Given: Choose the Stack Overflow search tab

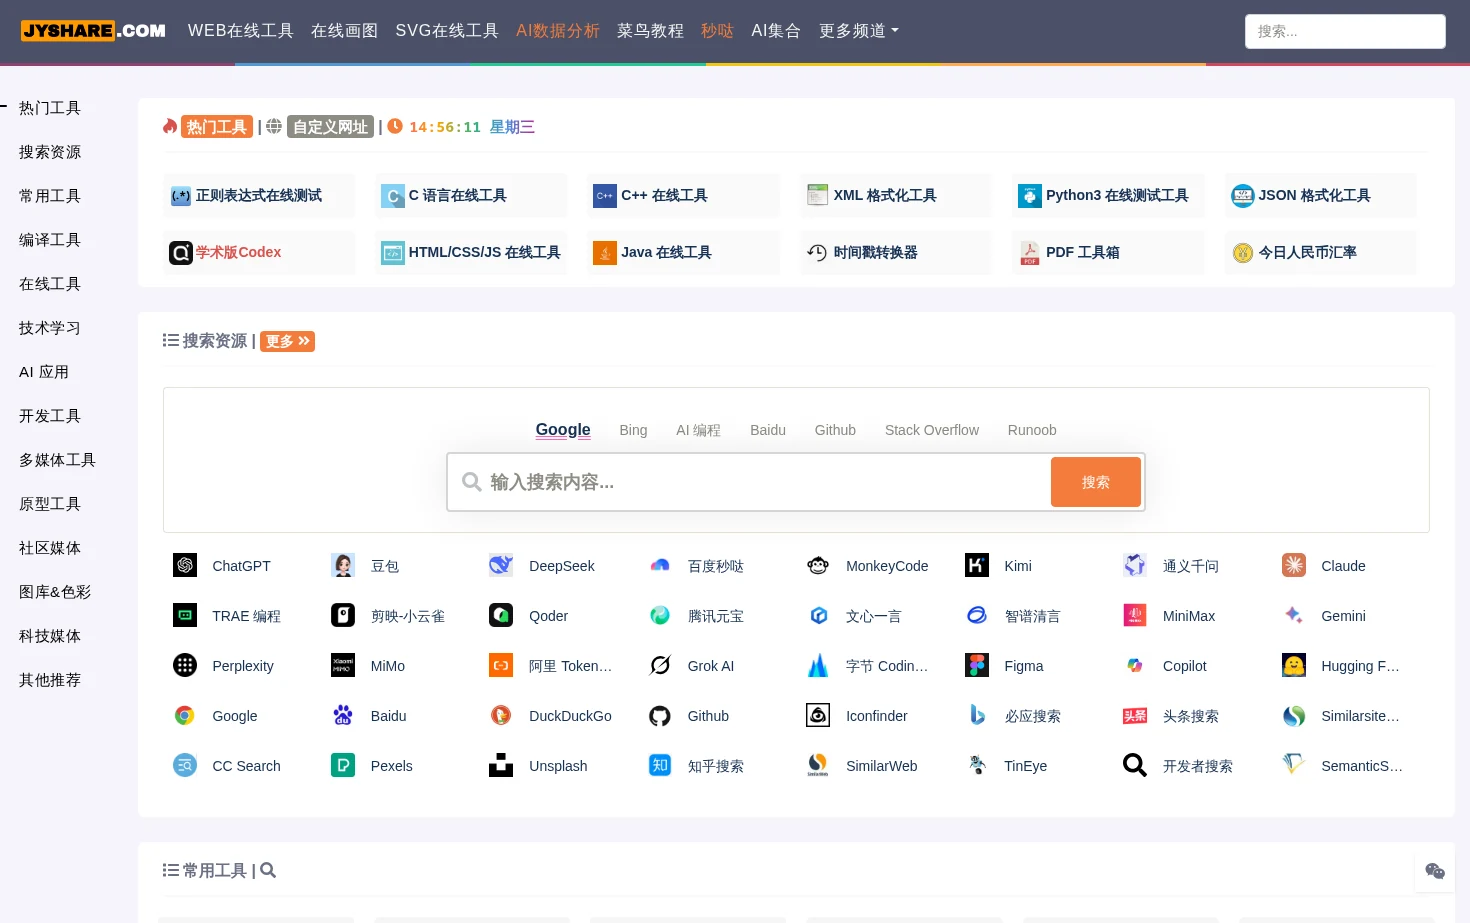Looking at the screenshot, I should pos(932,430).
